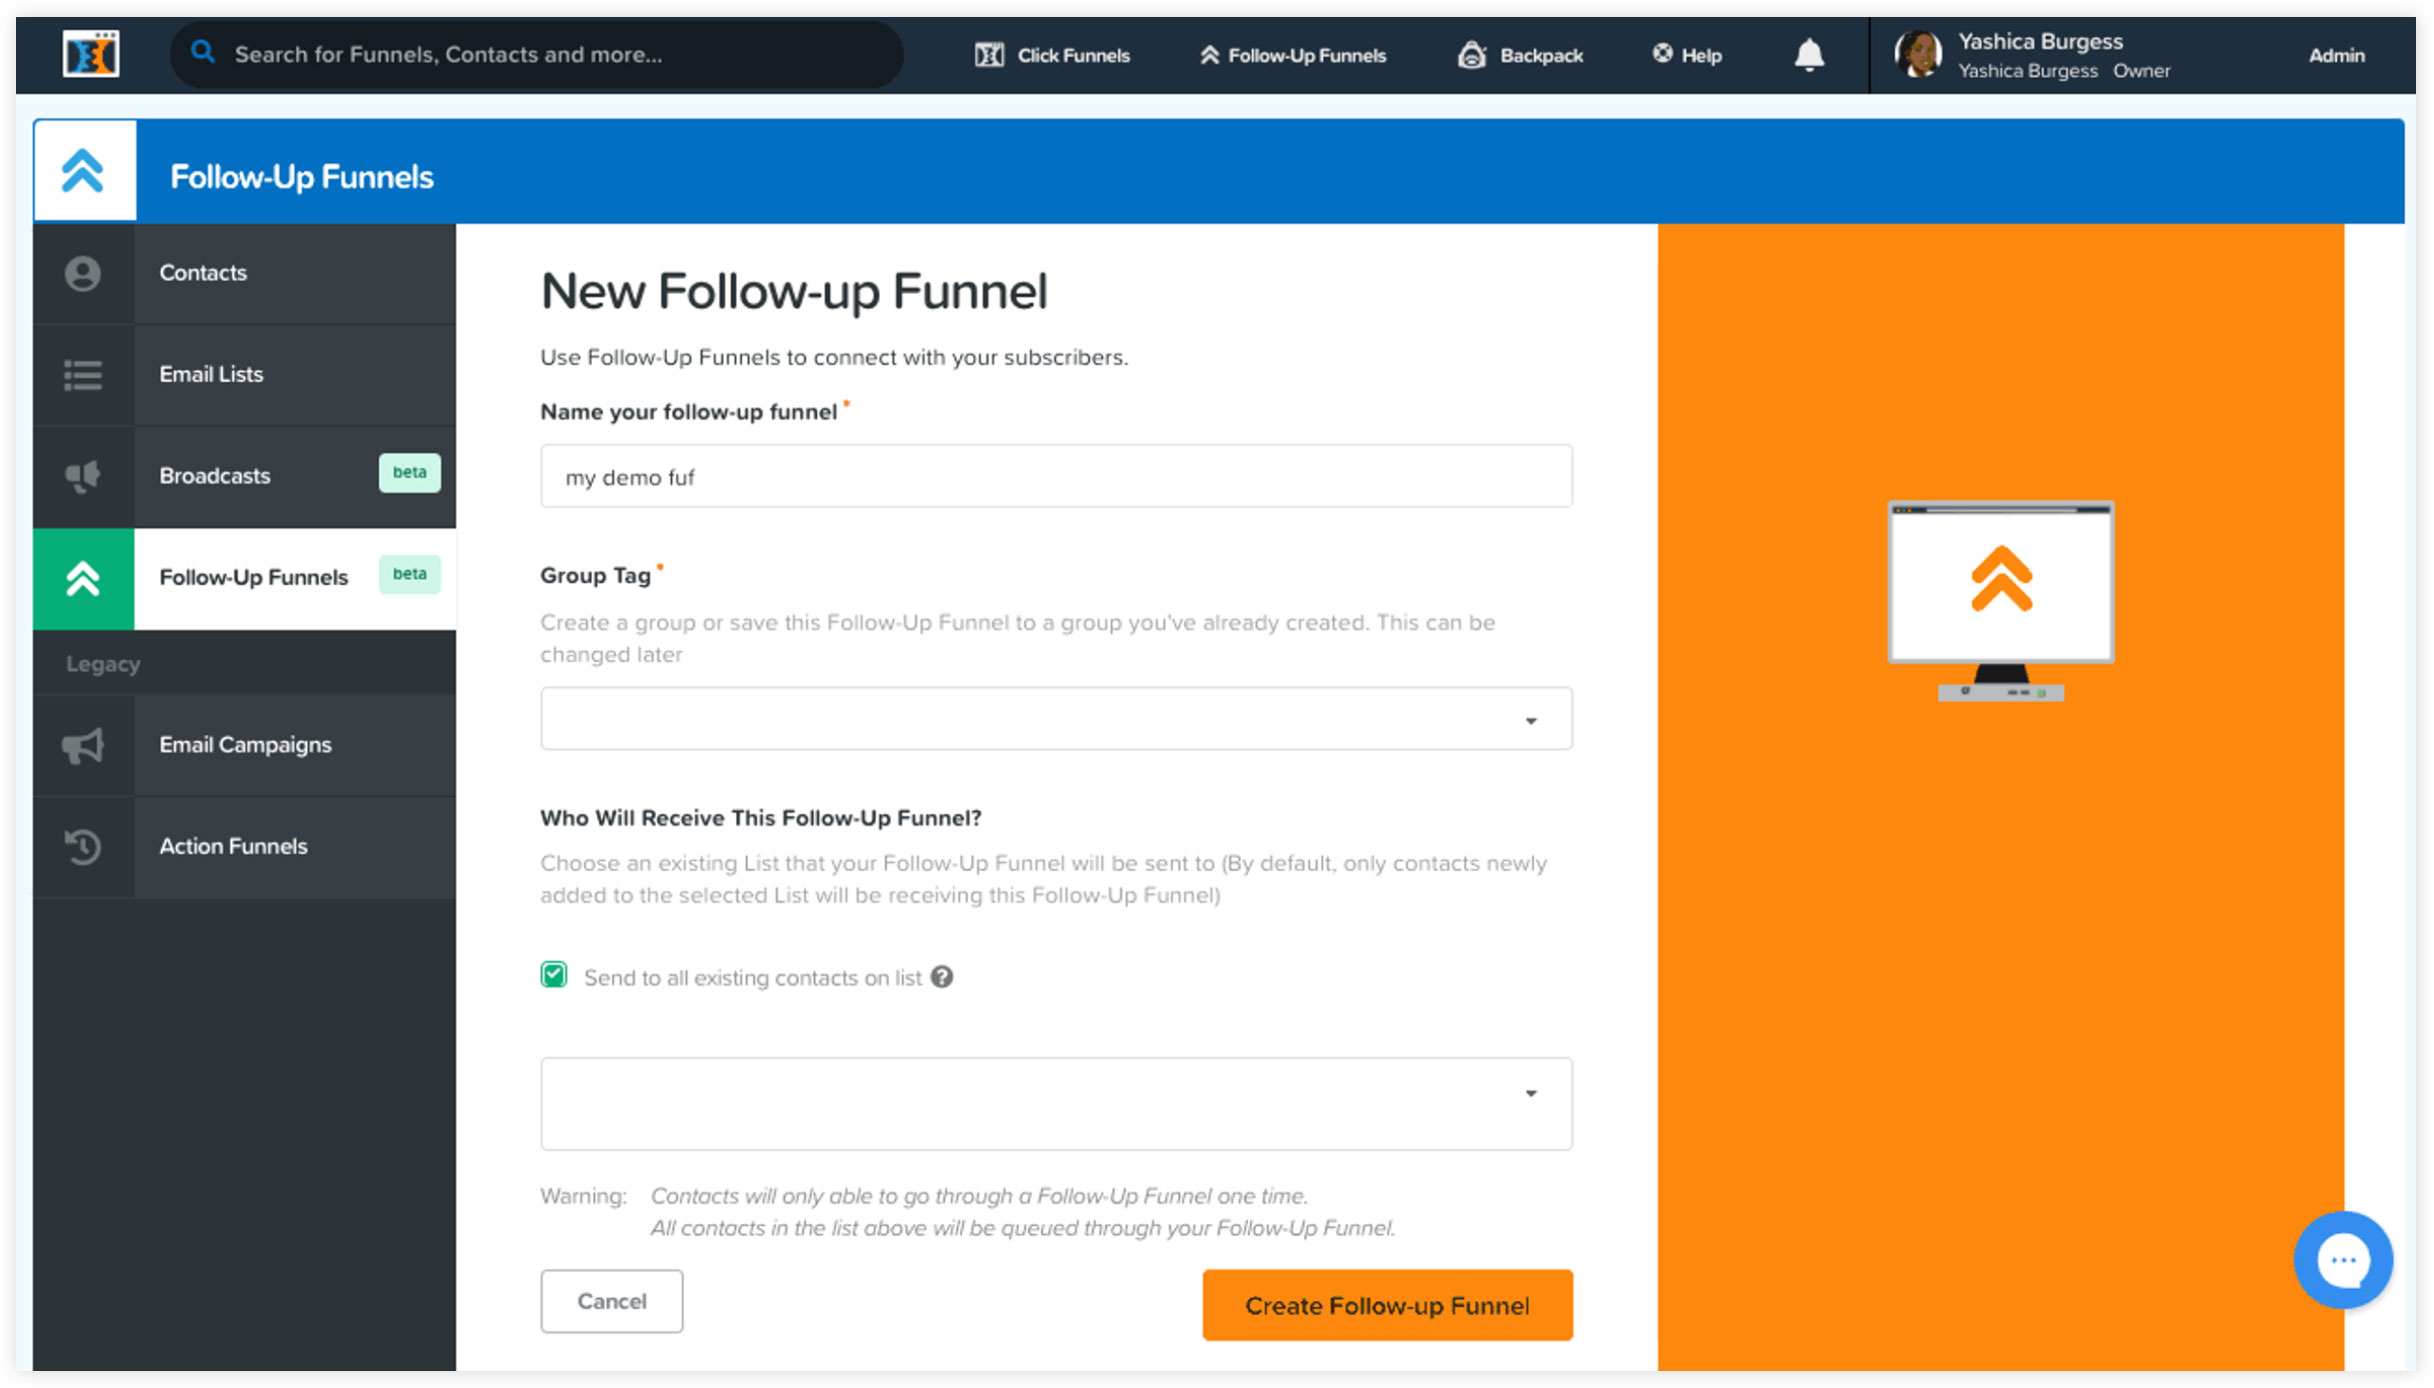This screenshot has width=2434, height=1388.
Task: Click the Cancel button
Action: (x=612, y=1301)
